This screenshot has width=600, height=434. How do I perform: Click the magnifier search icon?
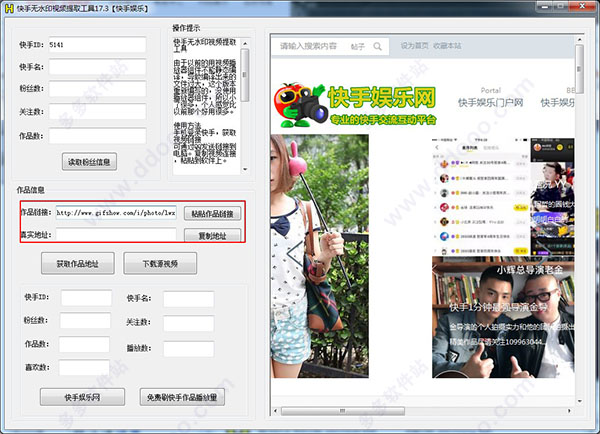pos(377,46)
